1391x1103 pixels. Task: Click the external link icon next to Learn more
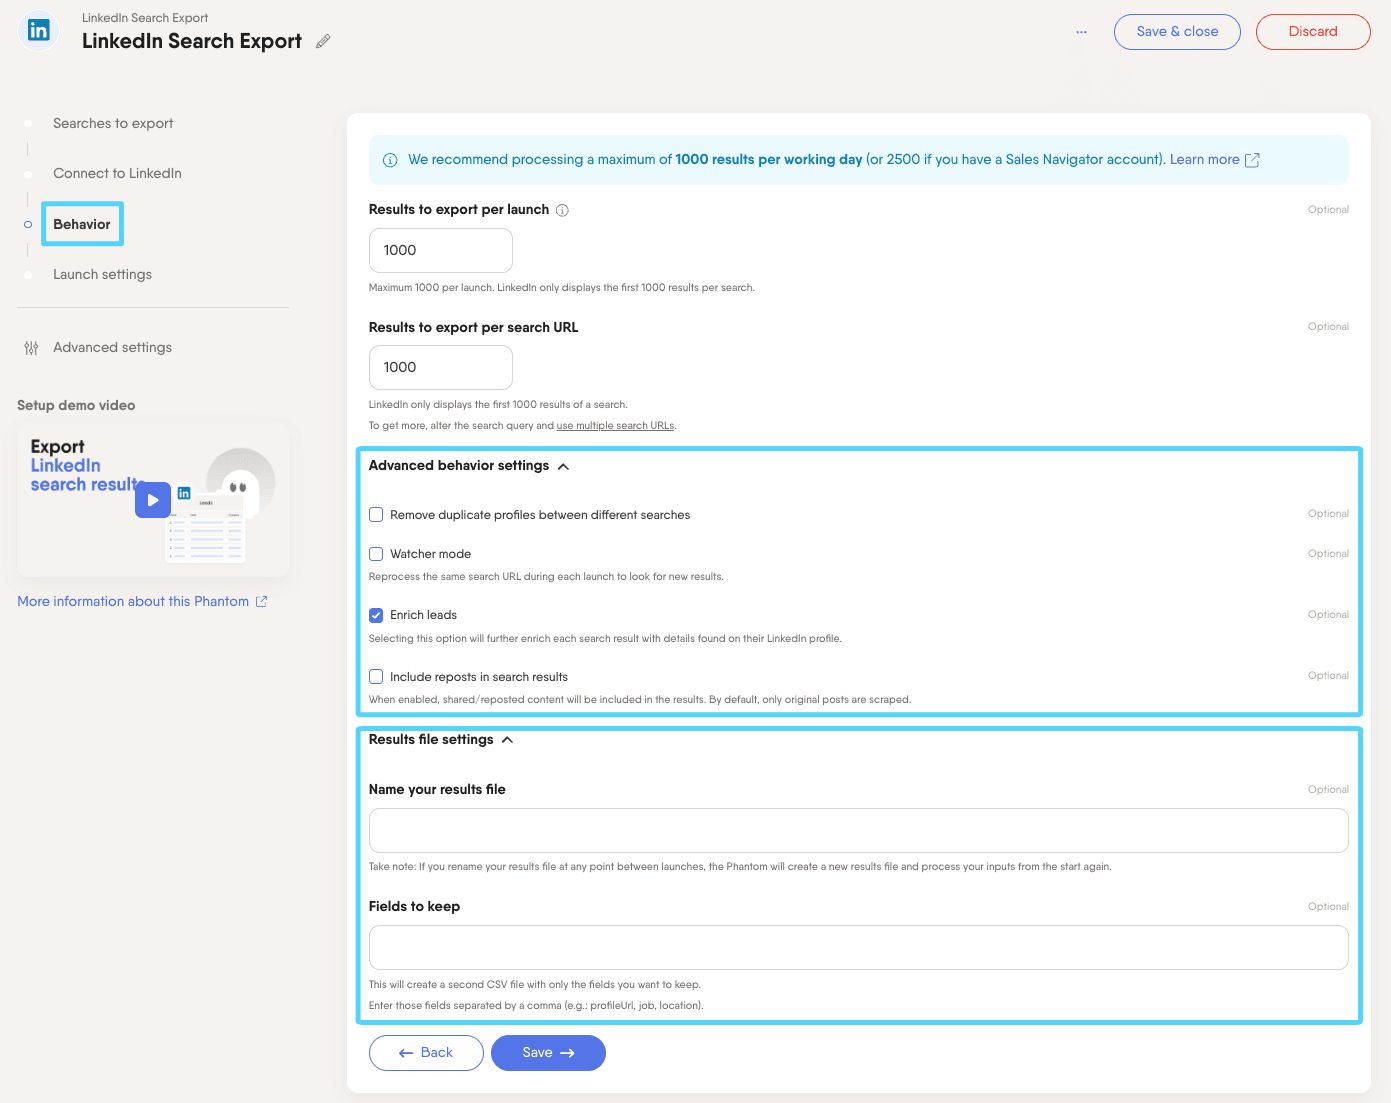pos(1252,160)
